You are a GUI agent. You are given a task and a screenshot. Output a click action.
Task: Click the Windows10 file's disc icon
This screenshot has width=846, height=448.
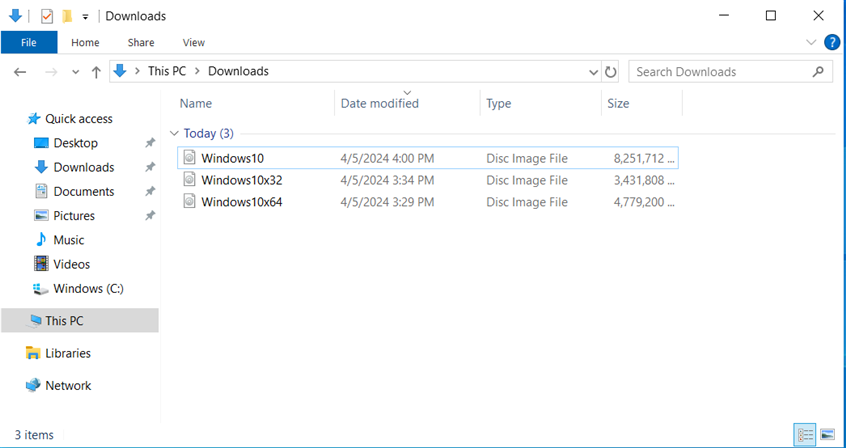(x=189, y=158)
